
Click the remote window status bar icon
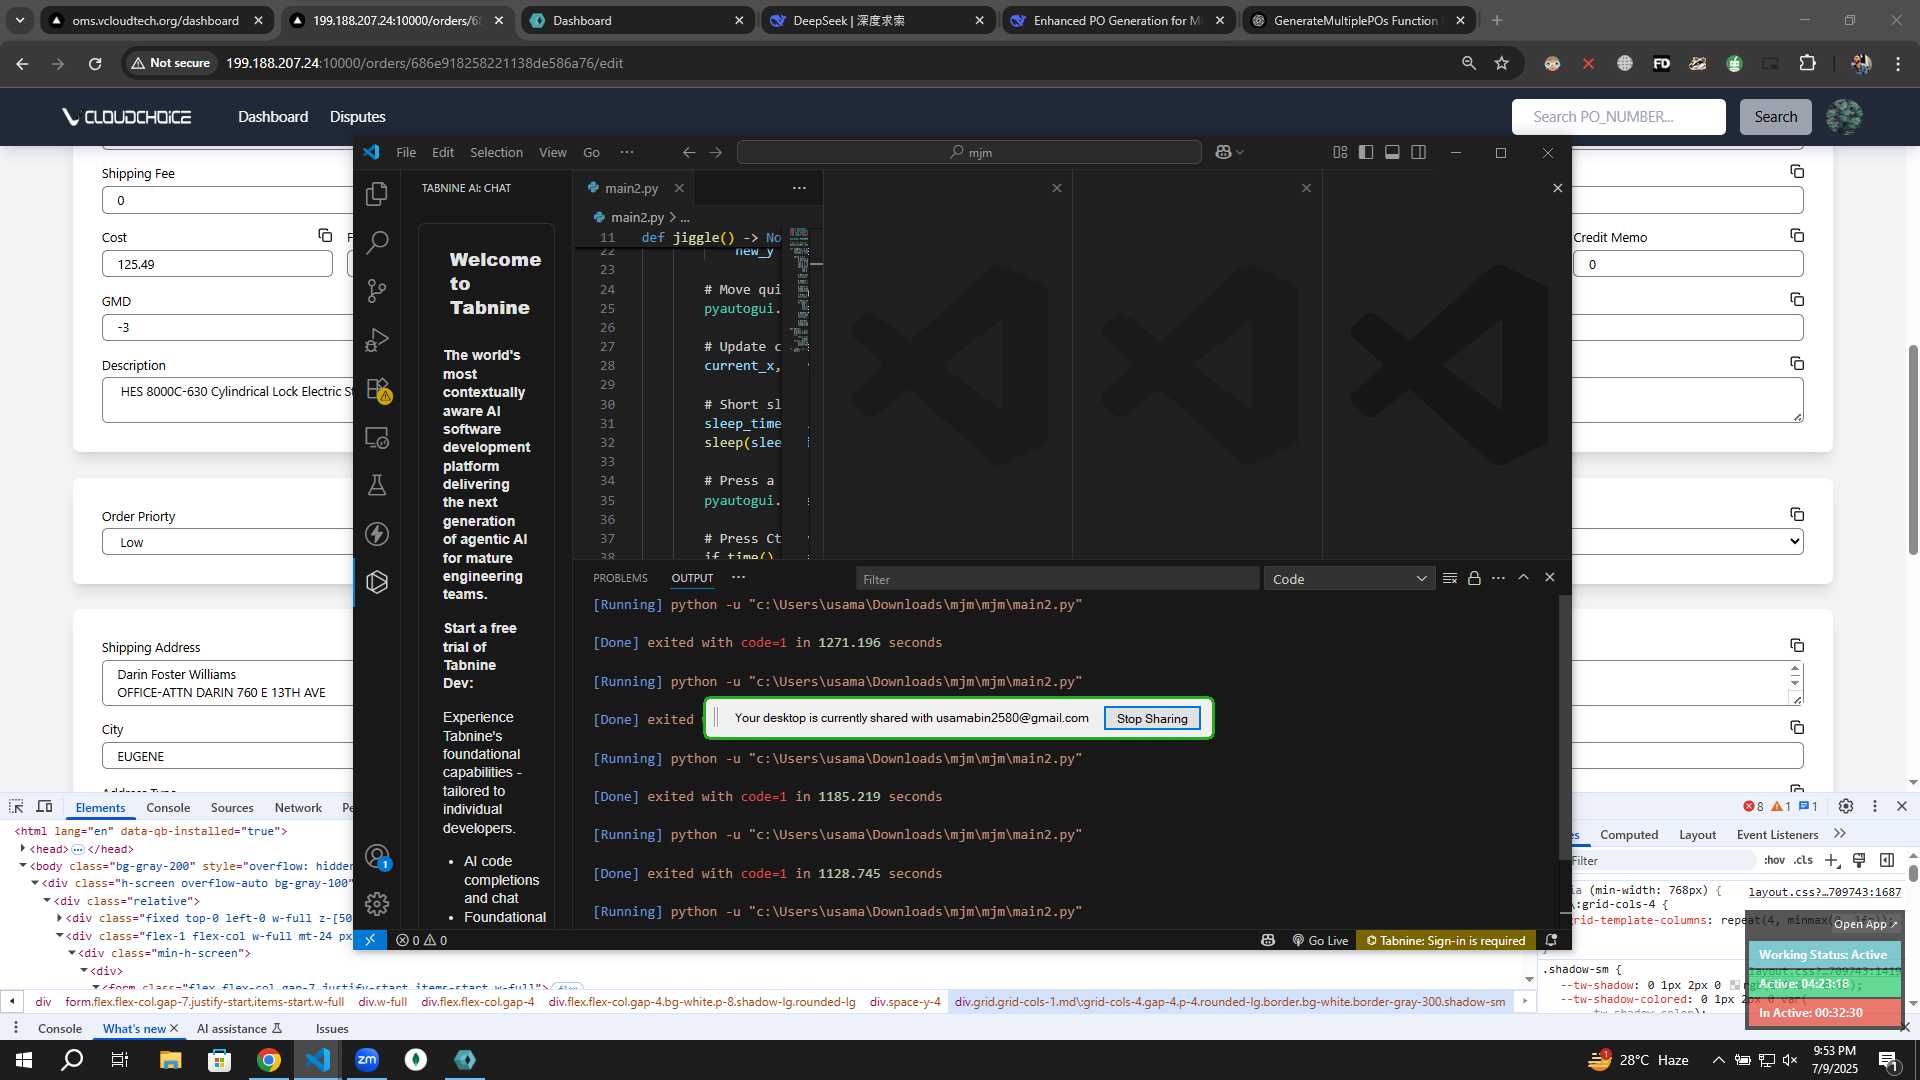[370, 940]
